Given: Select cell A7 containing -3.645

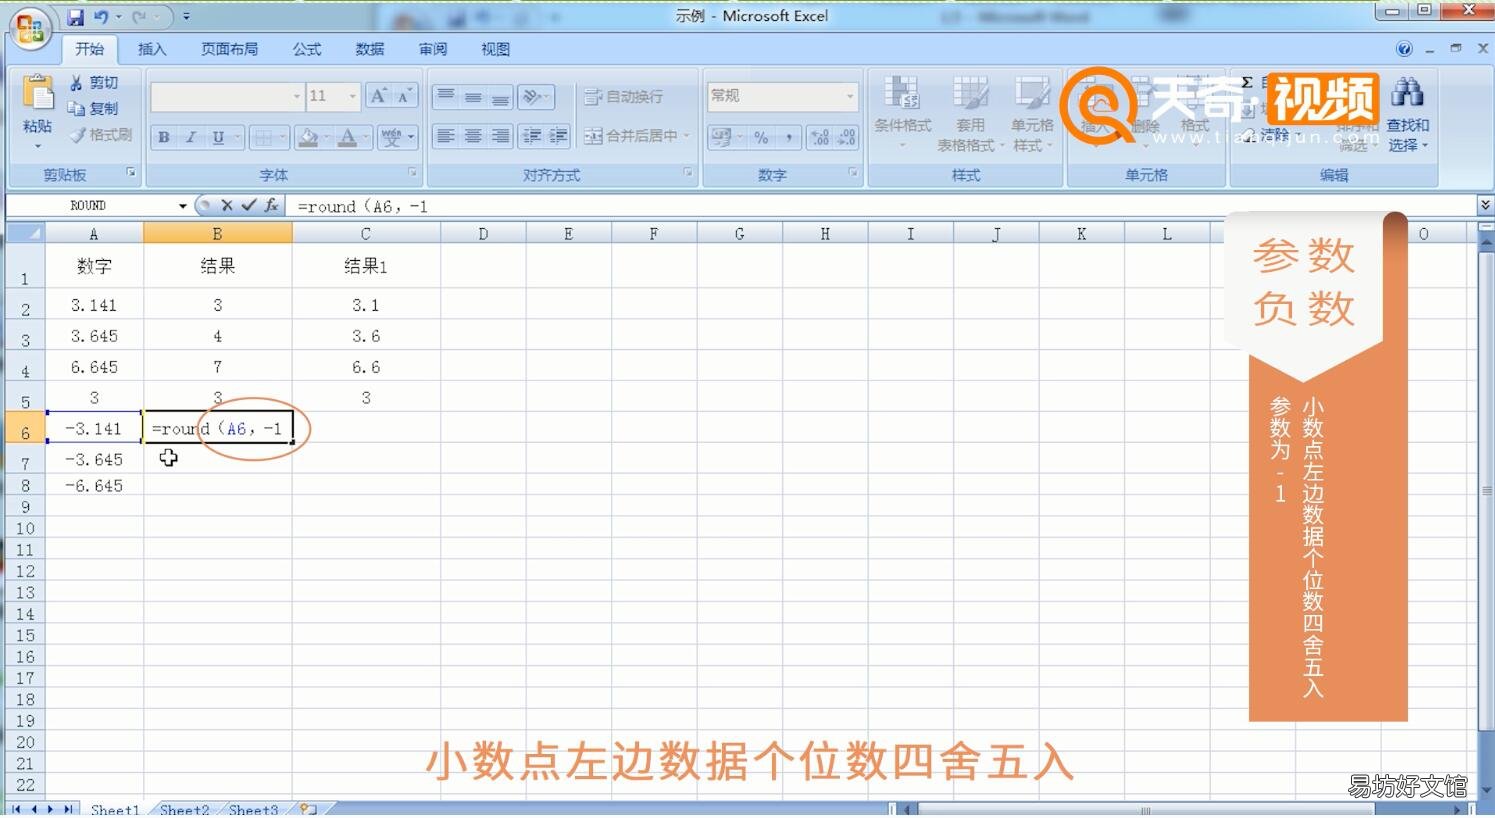Looking at the screenshot, I should pos(94,459).
